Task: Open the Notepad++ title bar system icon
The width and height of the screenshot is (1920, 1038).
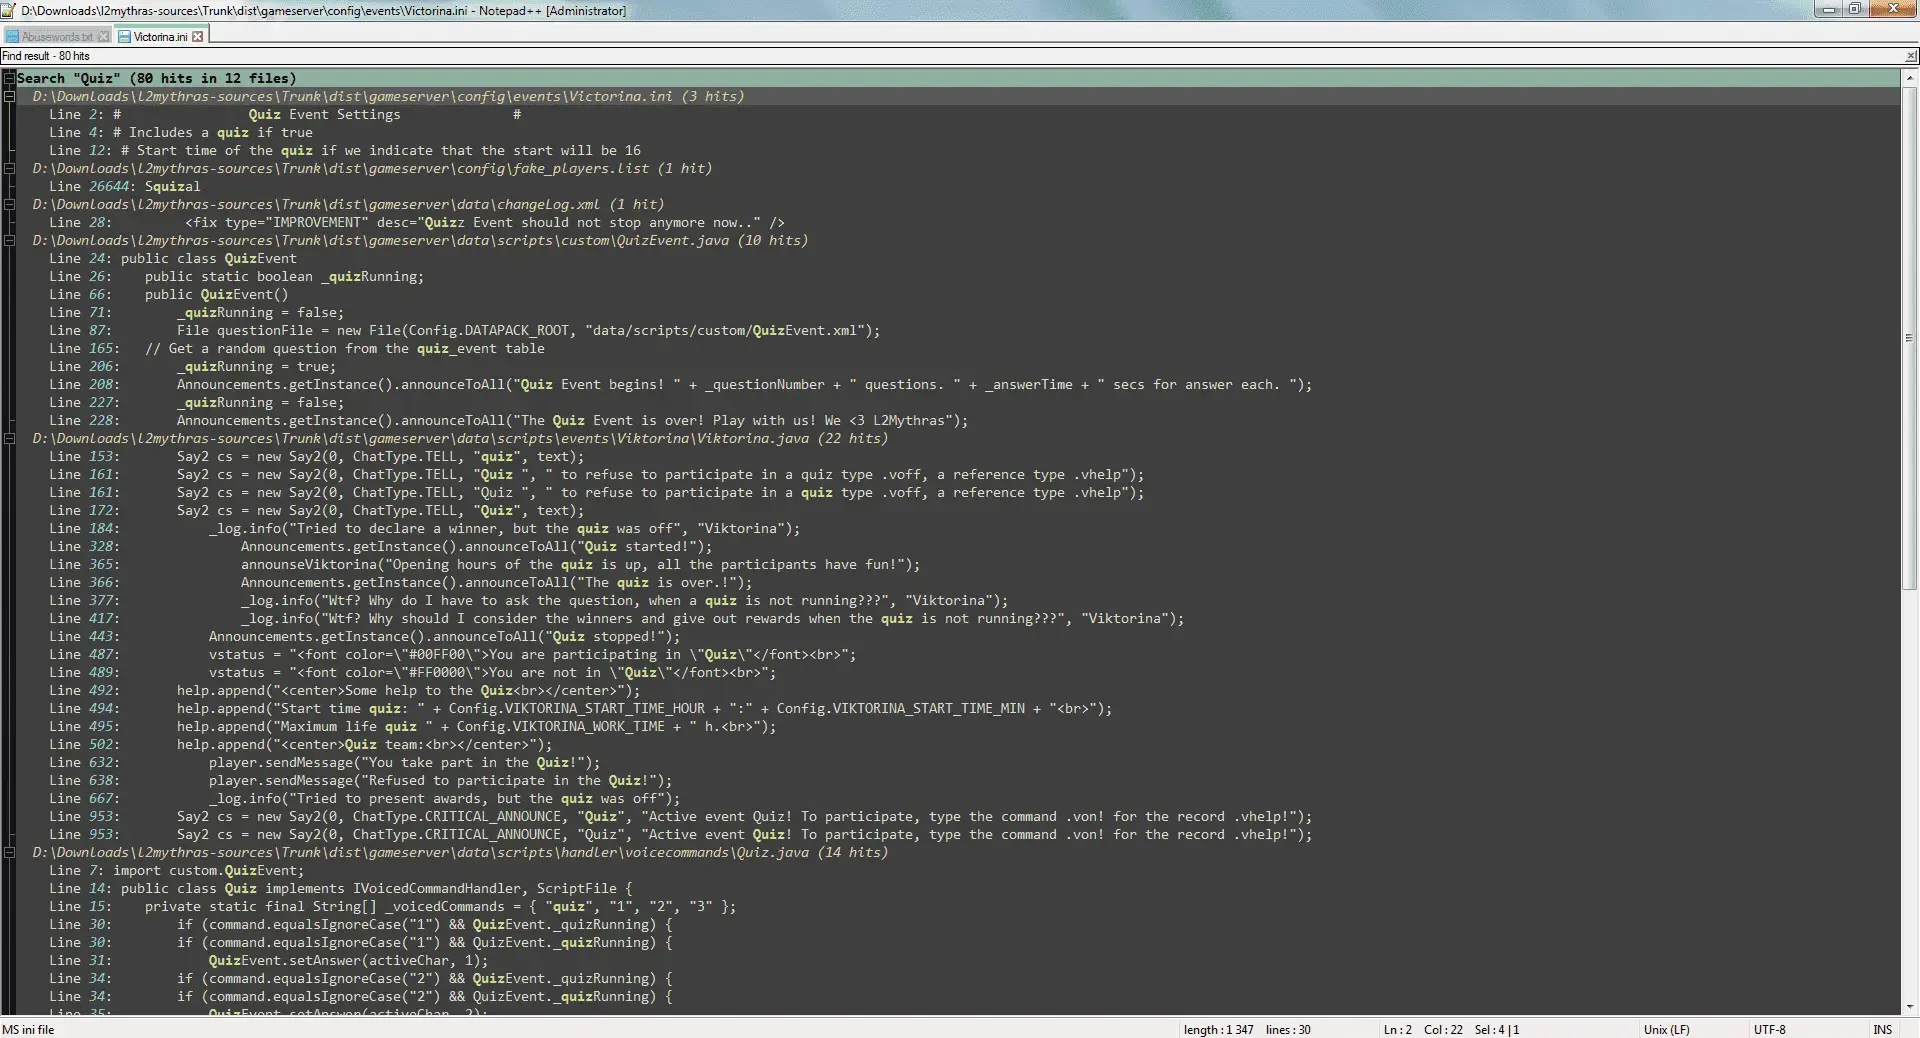Action: tap(9, 10)
